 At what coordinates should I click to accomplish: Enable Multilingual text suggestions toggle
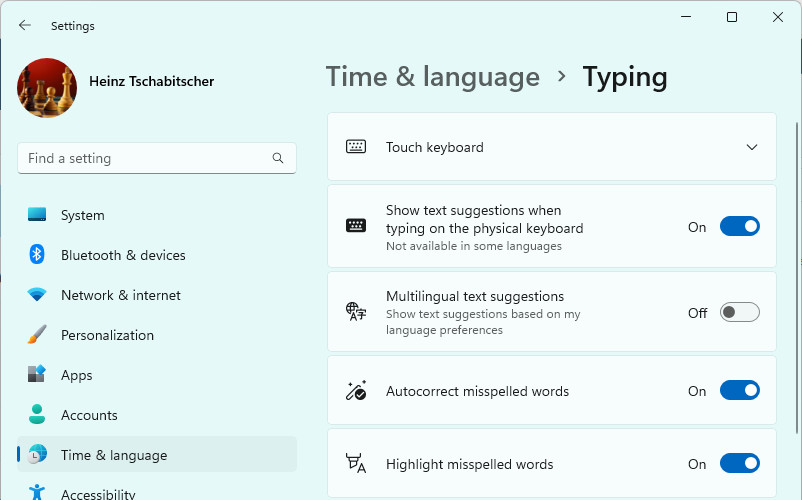pos(740,312)
